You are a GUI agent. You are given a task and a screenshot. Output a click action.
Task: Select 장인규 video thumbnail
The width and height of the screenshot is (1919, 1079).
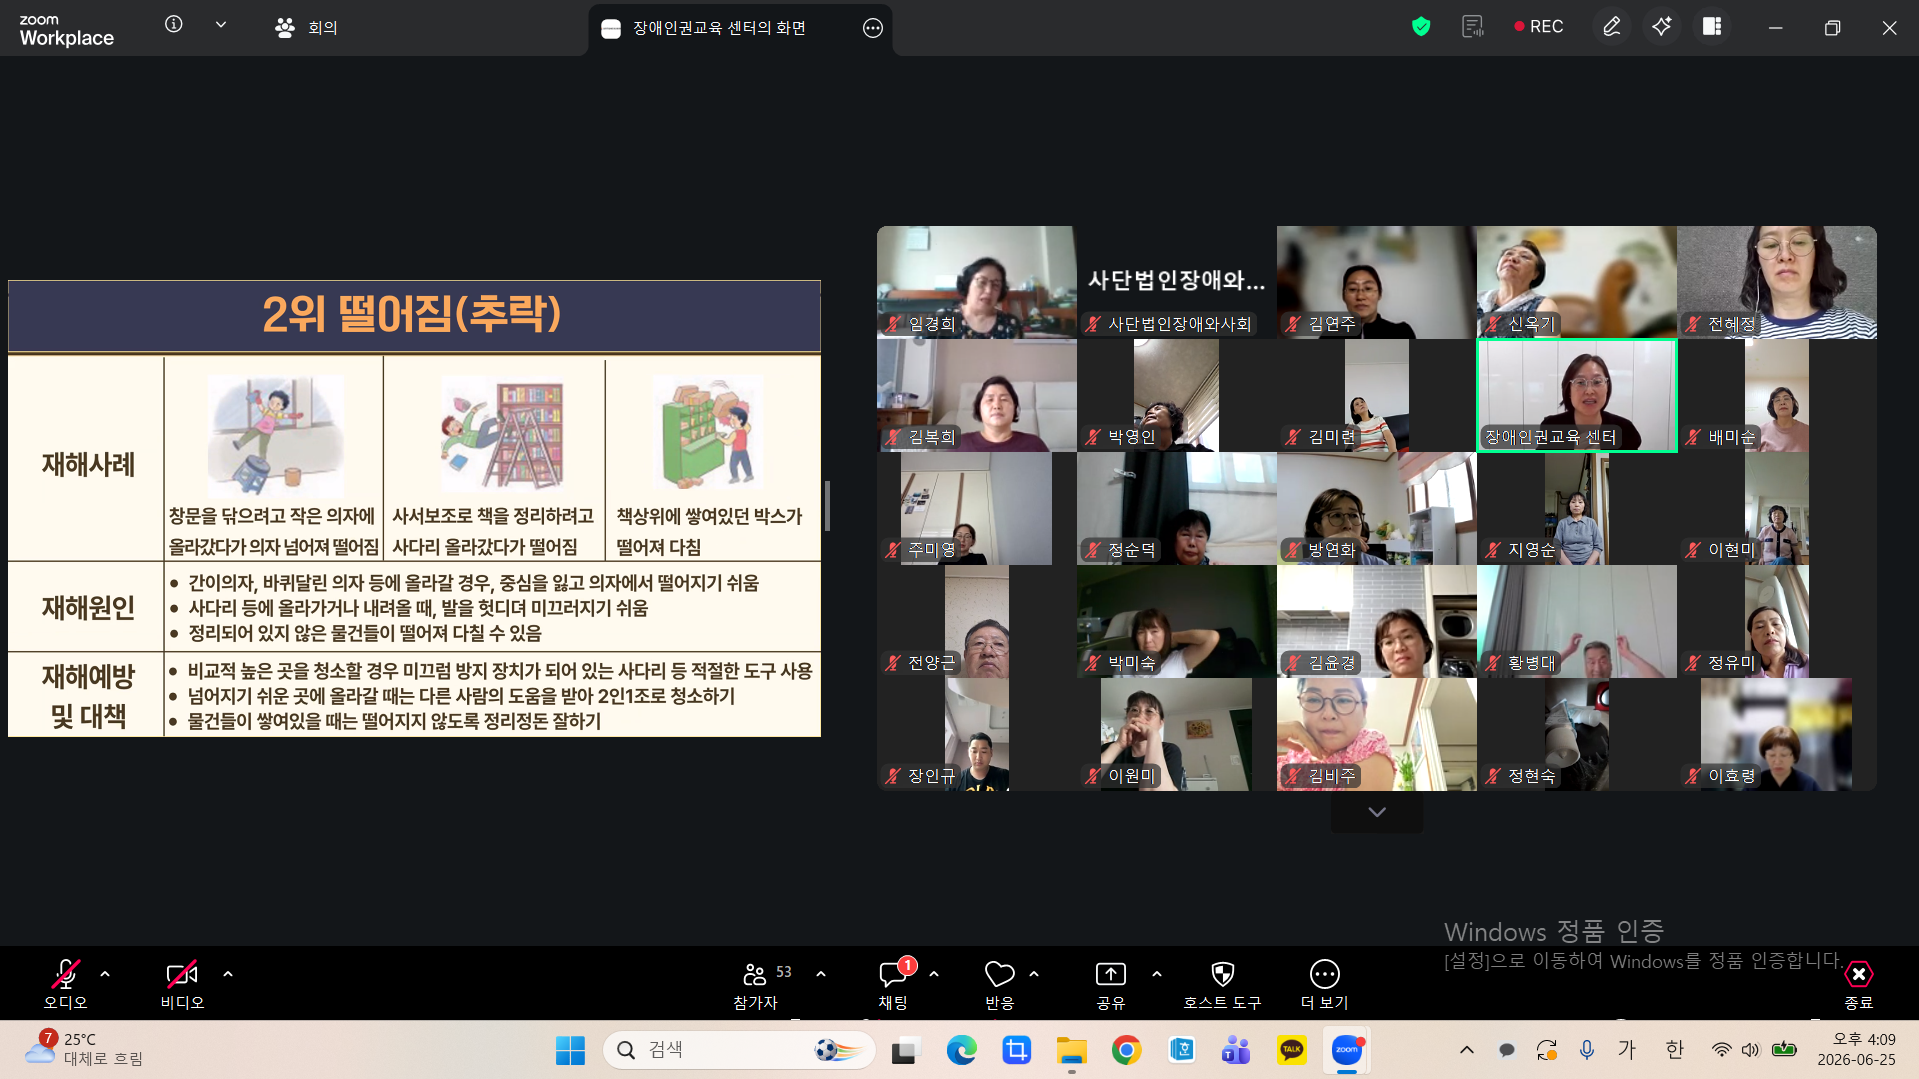977,734
